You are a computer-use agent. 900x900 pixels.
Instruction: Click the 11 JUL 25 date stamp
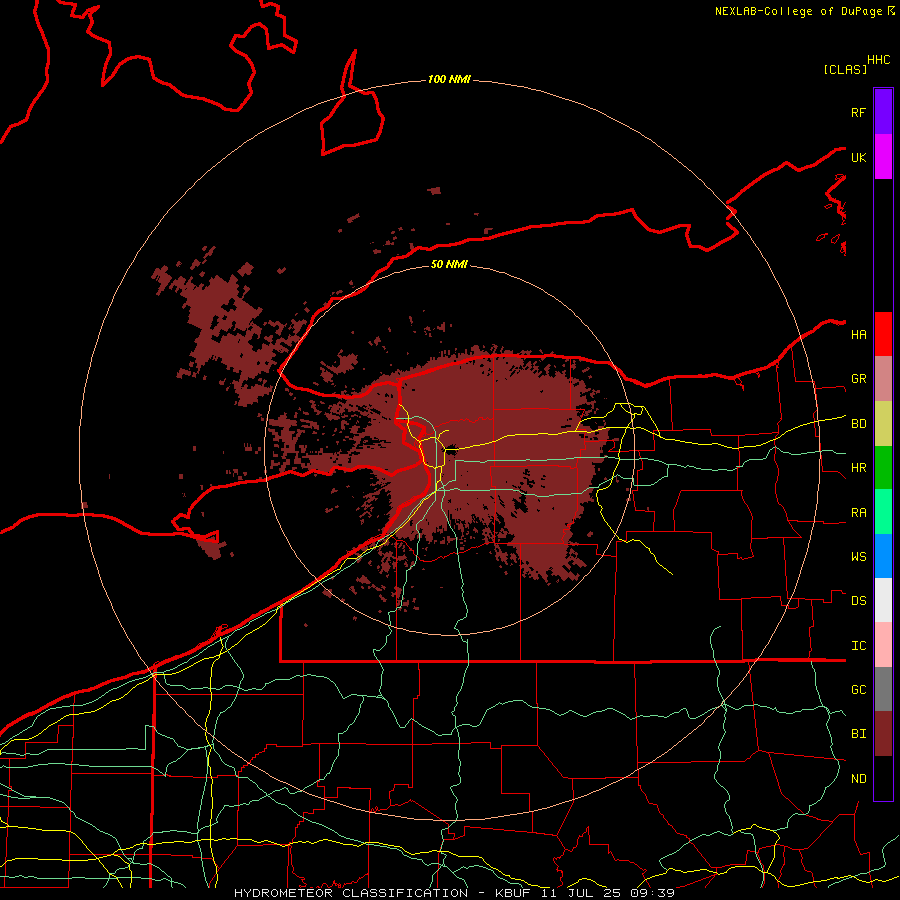[583, 893]
